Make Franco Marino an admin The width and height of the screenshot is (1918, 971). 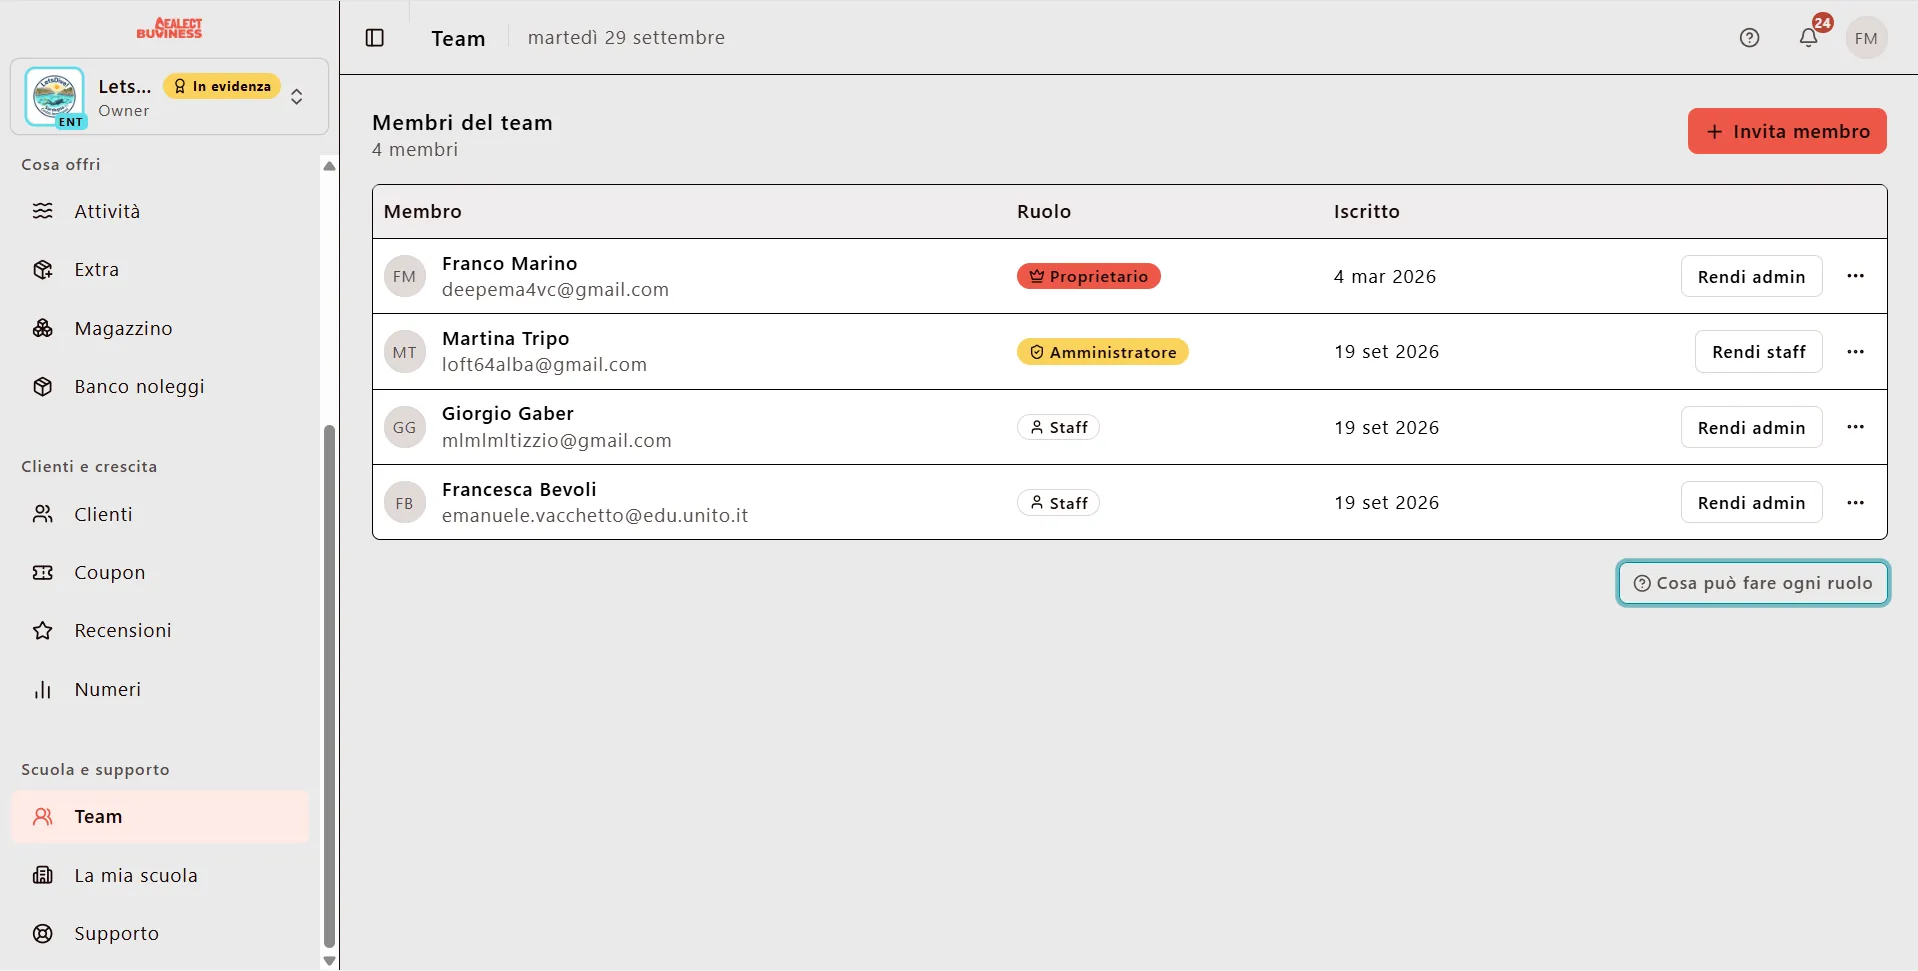[1751, 277]
